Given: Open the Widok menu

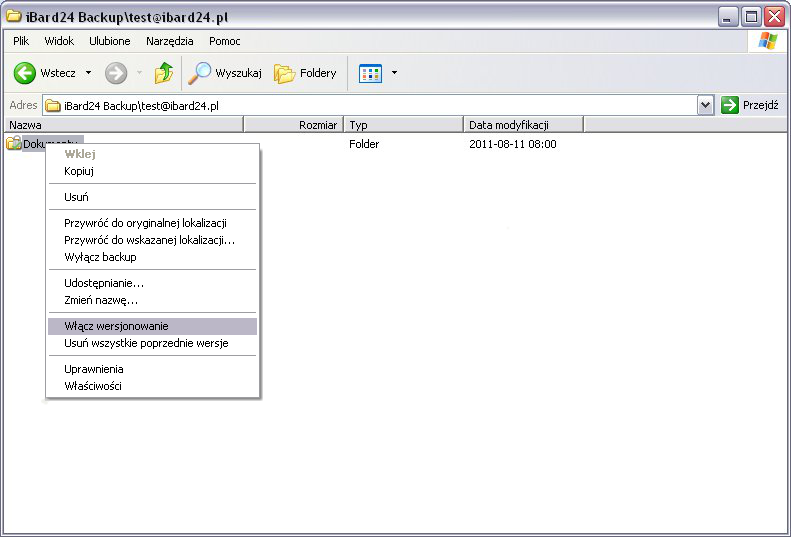Looking at the screenshot, I should pyautogui.click(x=59, y=41).
